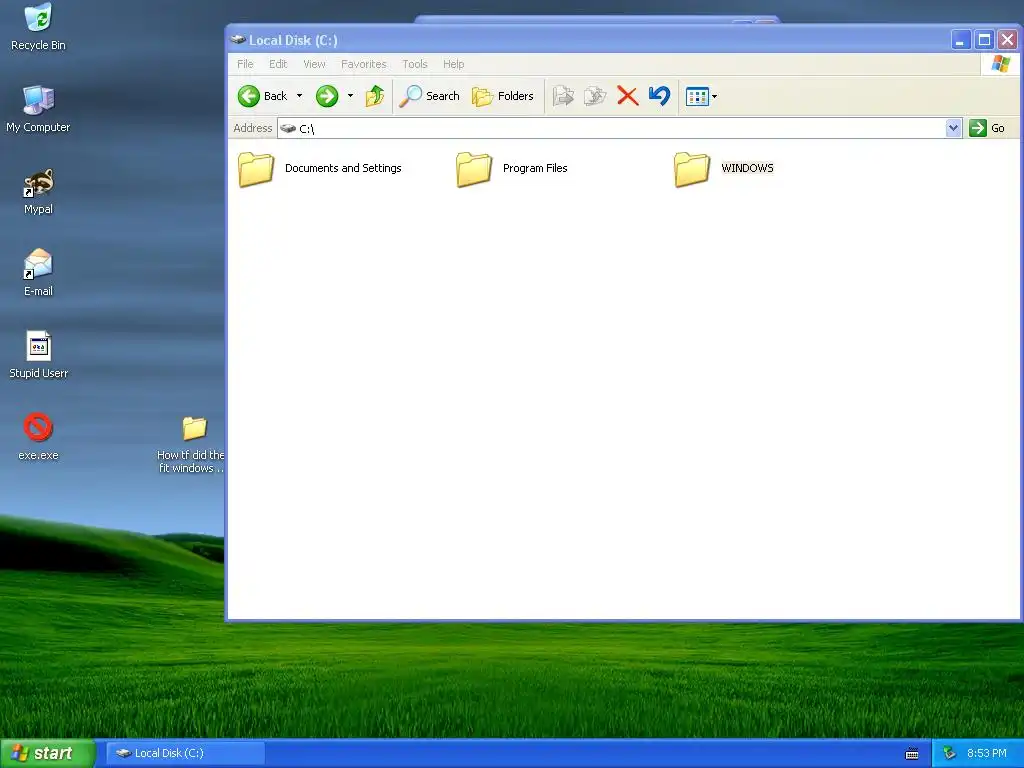
Task: Click the green Forward arrow button
Action: (327, 96)
